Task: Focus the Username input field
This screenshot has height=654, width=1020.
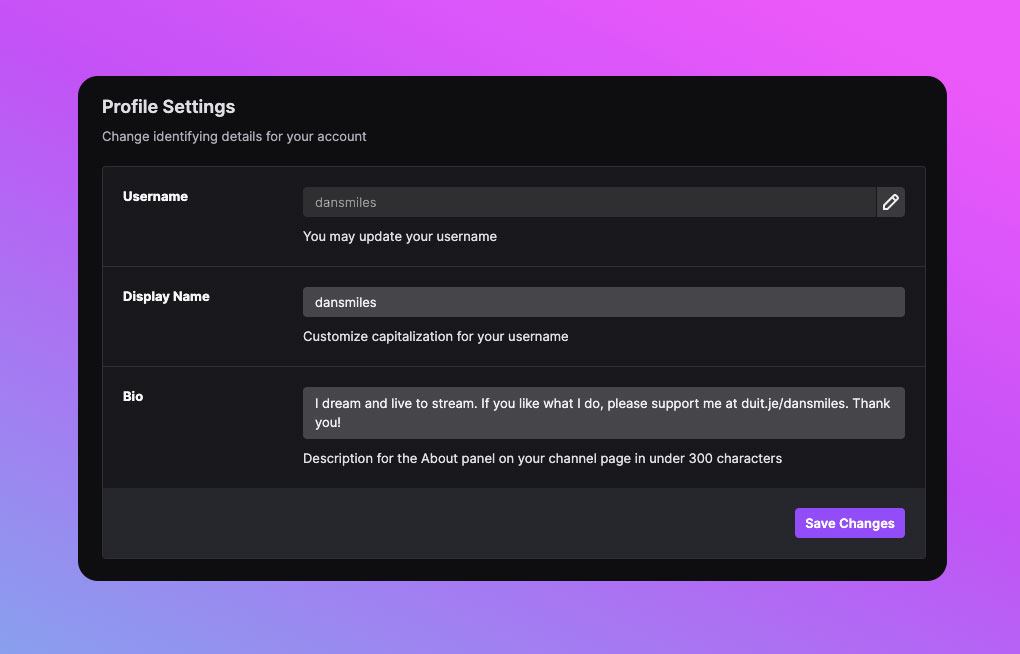Action: [588, 202]
